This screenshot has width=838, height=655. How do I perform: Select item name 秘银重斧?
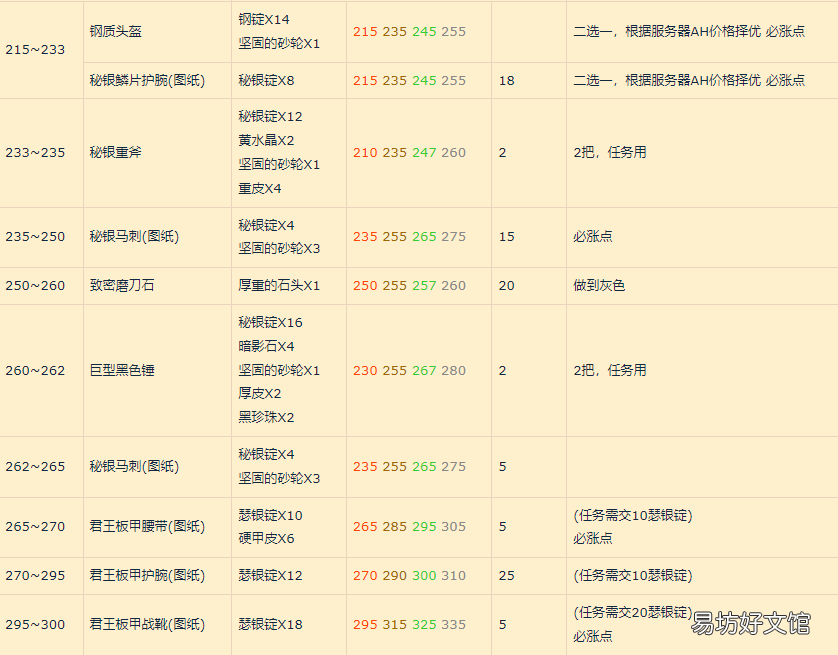(x=115, y=153)
